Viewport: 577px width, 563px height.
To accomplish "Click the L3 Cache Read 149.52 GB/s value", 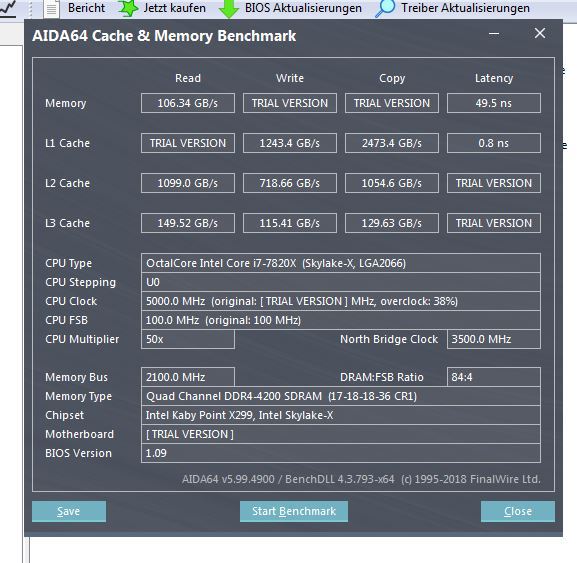I will (x=188, y=223).
